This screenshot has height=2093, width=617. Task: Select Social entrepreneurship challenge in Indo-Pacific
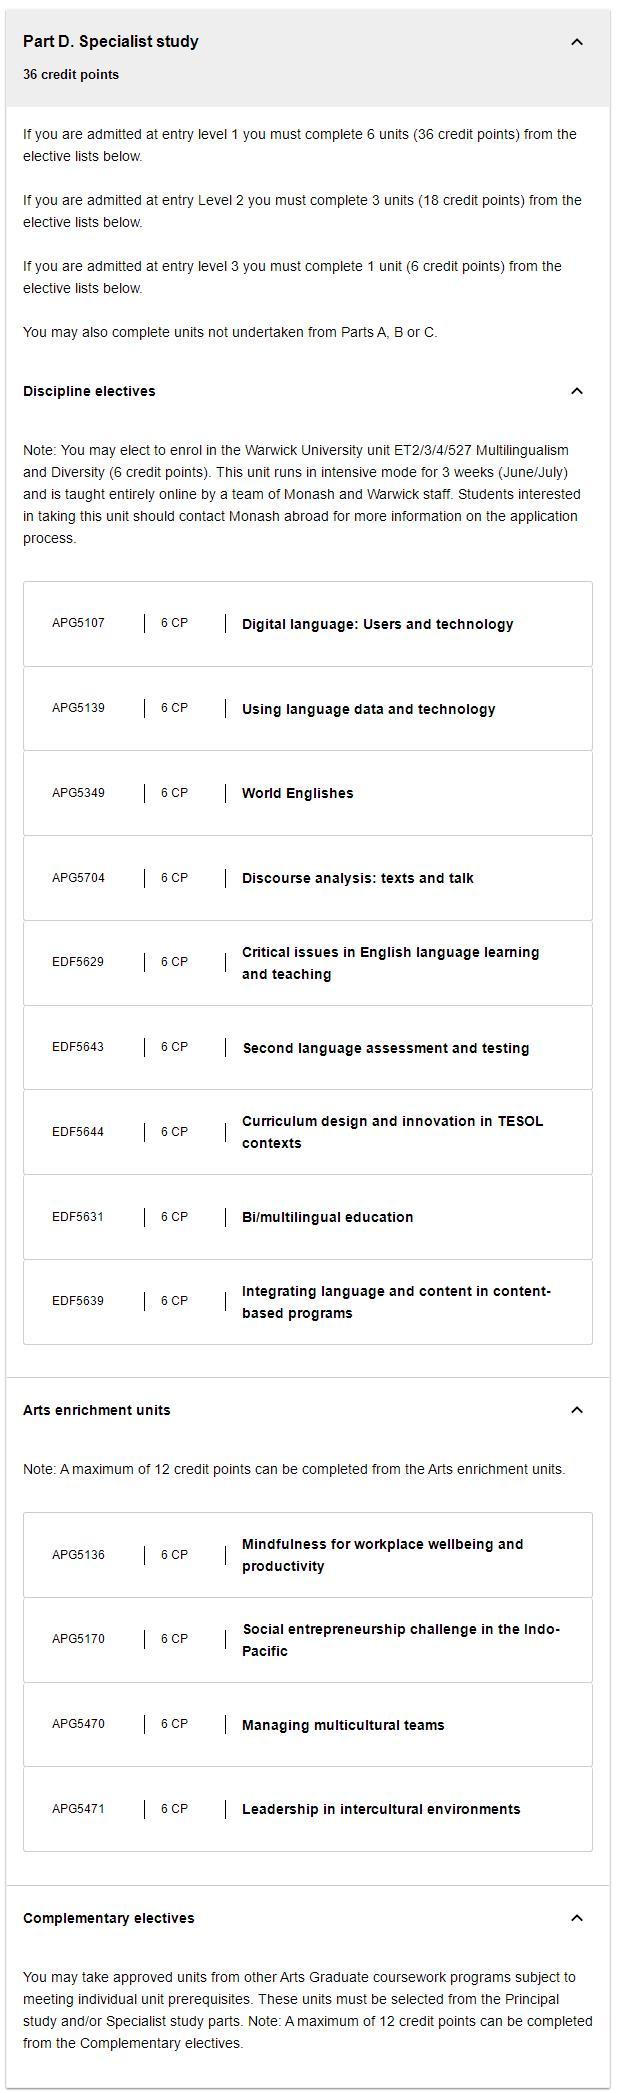click(400, 1640)
